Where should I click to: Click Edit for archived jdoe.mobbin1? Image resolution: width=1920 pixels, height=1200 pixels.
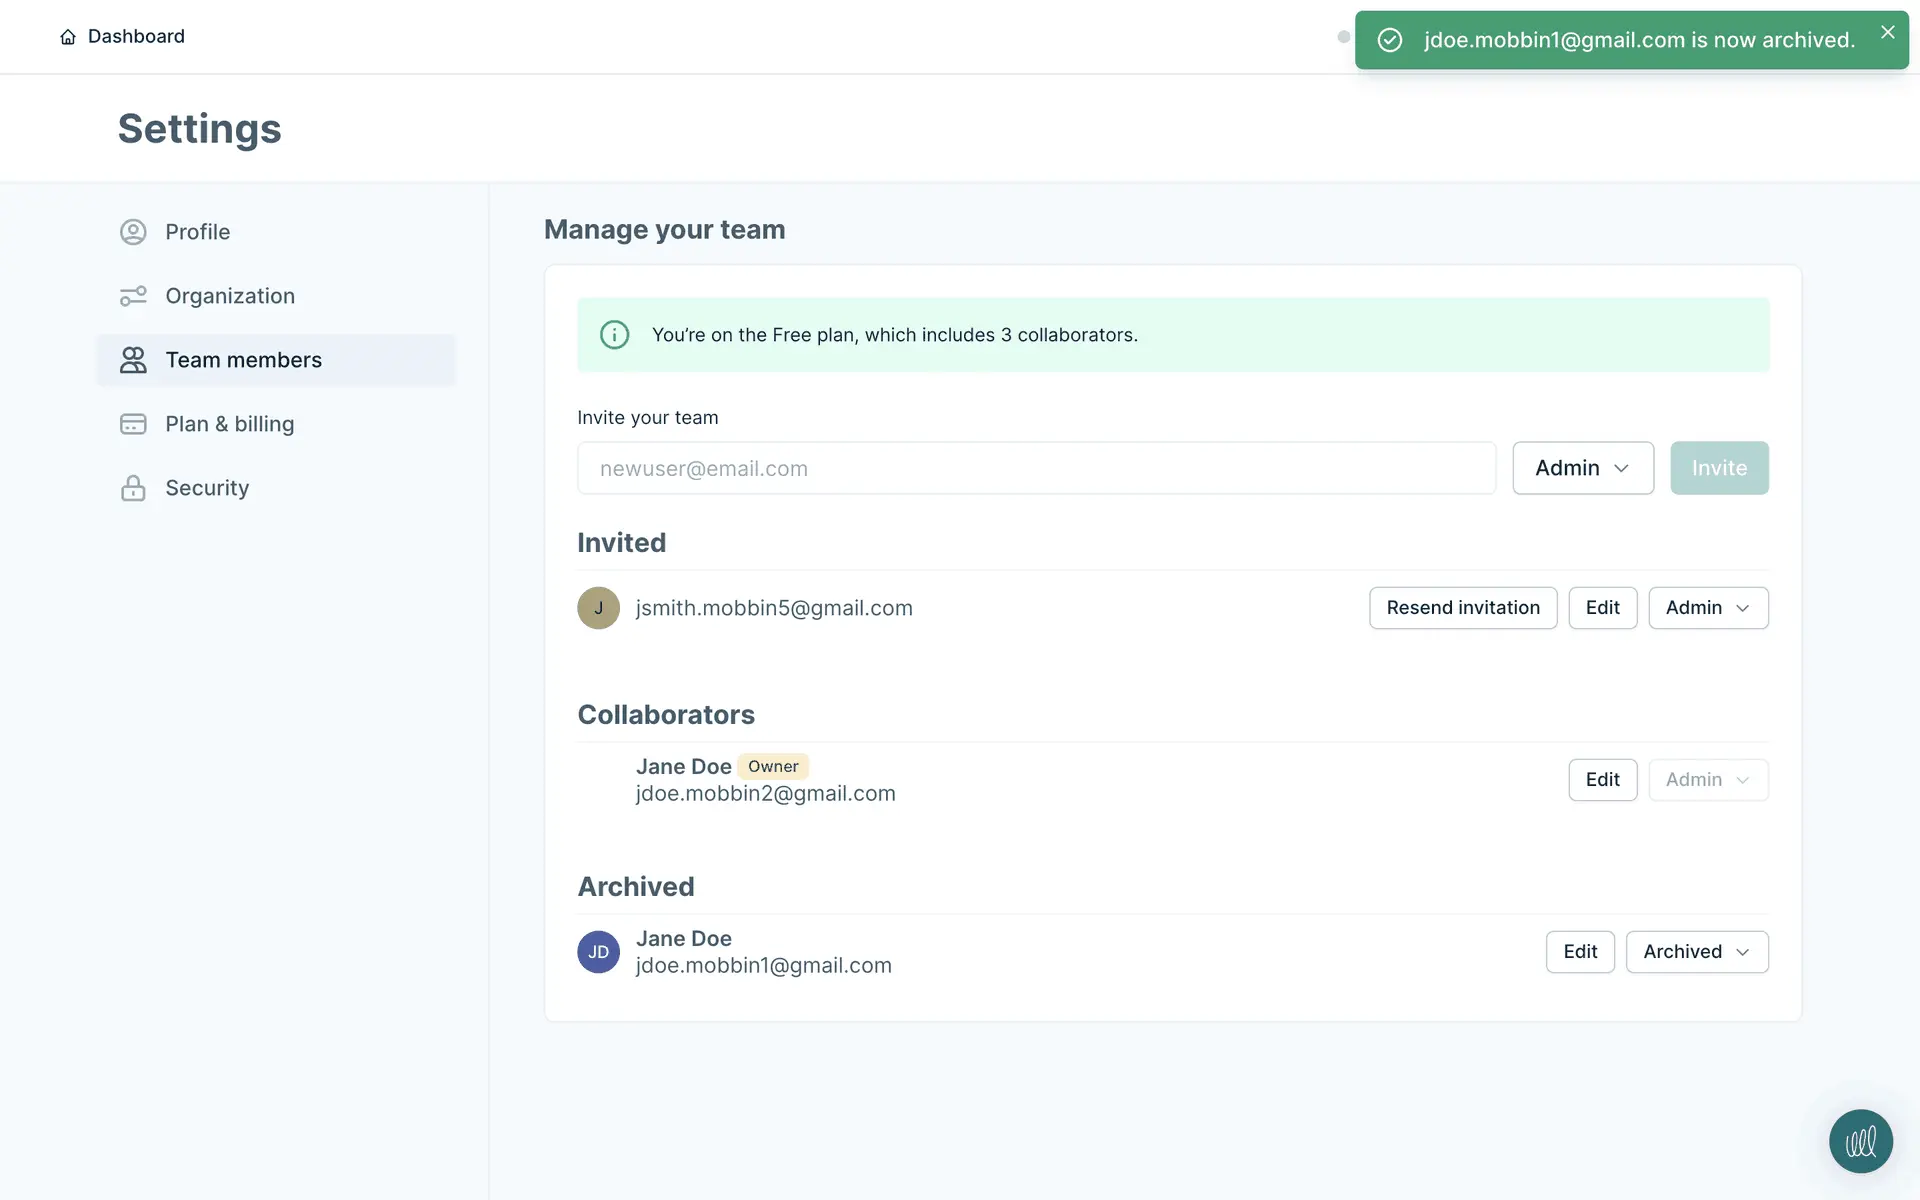tap(1579, 952)
